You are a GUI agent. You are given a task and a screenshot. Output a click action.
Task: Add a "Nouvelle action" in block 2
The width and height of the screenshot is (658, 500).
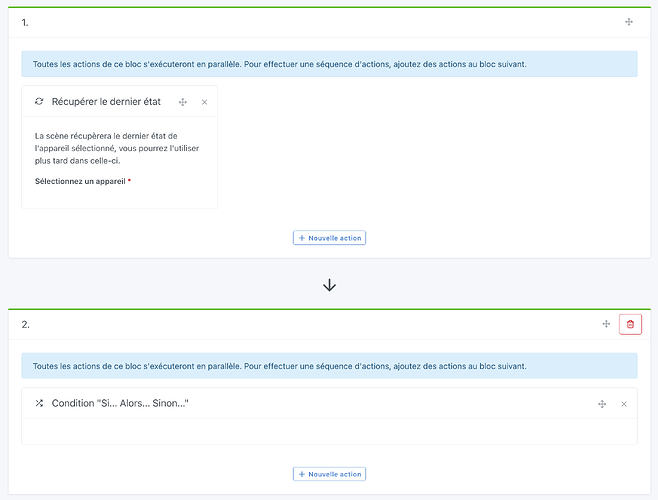click(329, 474)
